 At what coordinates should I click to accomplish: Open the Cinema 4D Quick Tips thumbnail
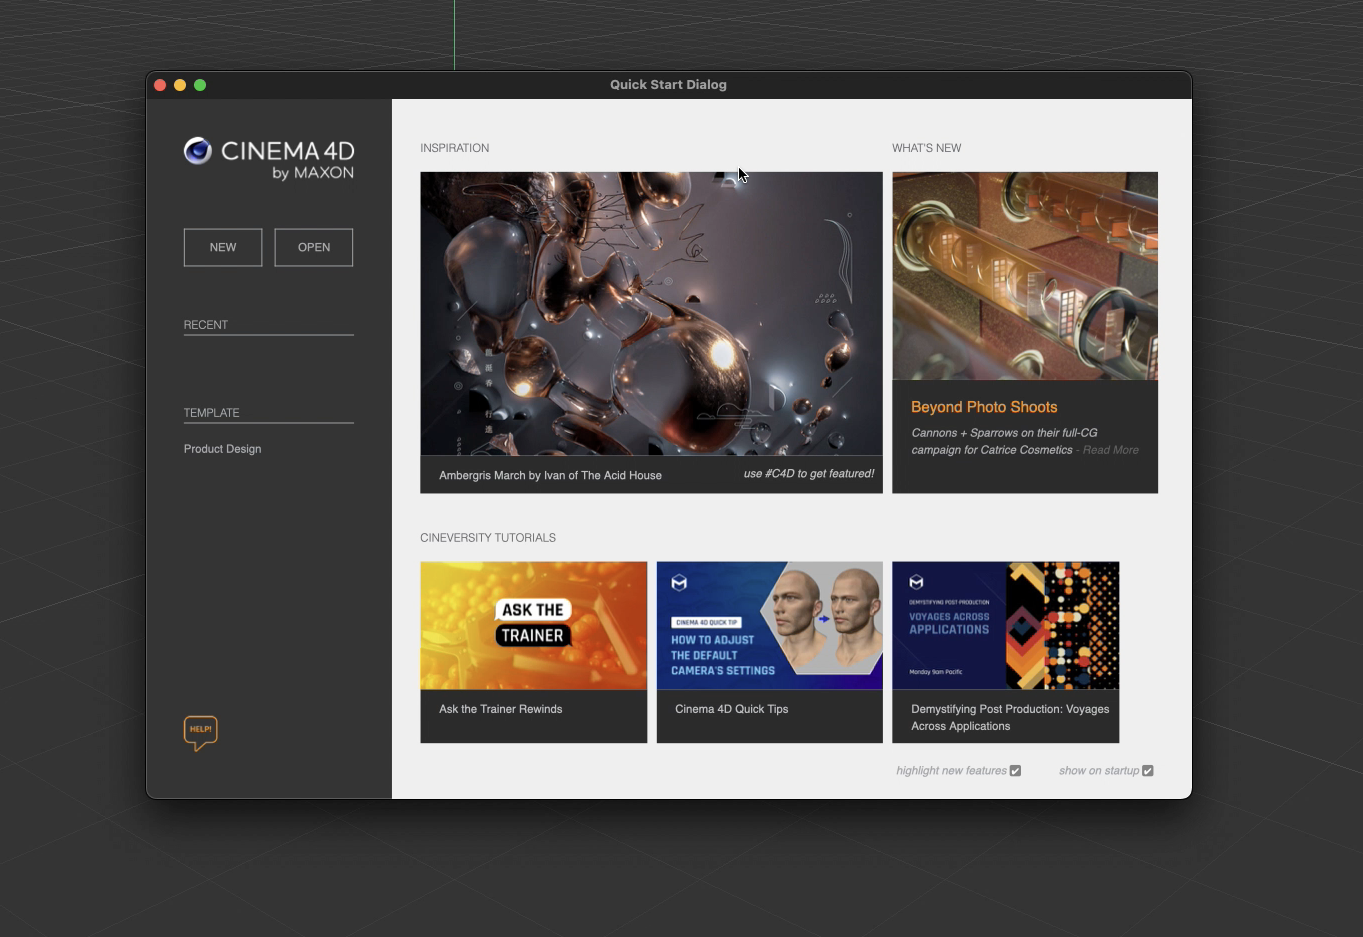770,626
